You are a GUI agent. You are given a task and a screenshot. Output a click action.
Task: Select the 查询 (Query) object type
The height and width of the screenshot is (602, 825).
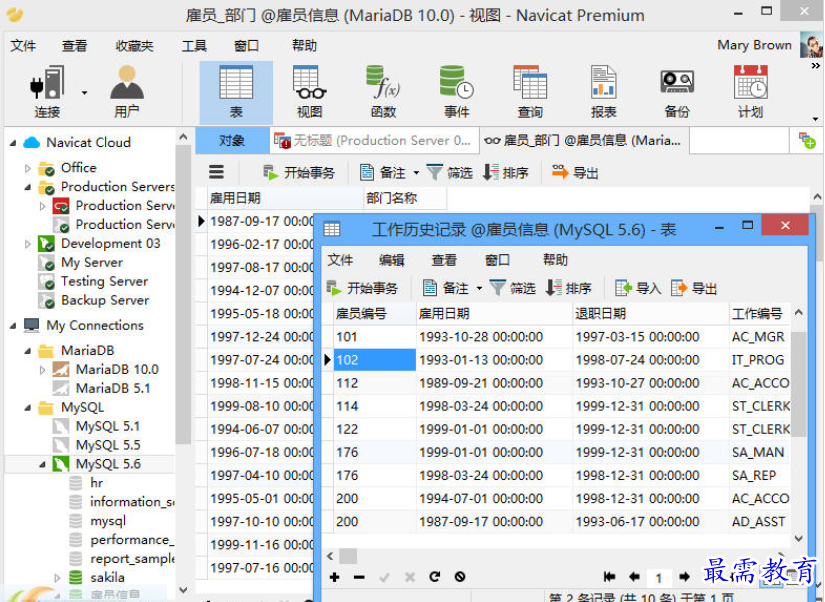pyautogui.click(x=530, y=92)
